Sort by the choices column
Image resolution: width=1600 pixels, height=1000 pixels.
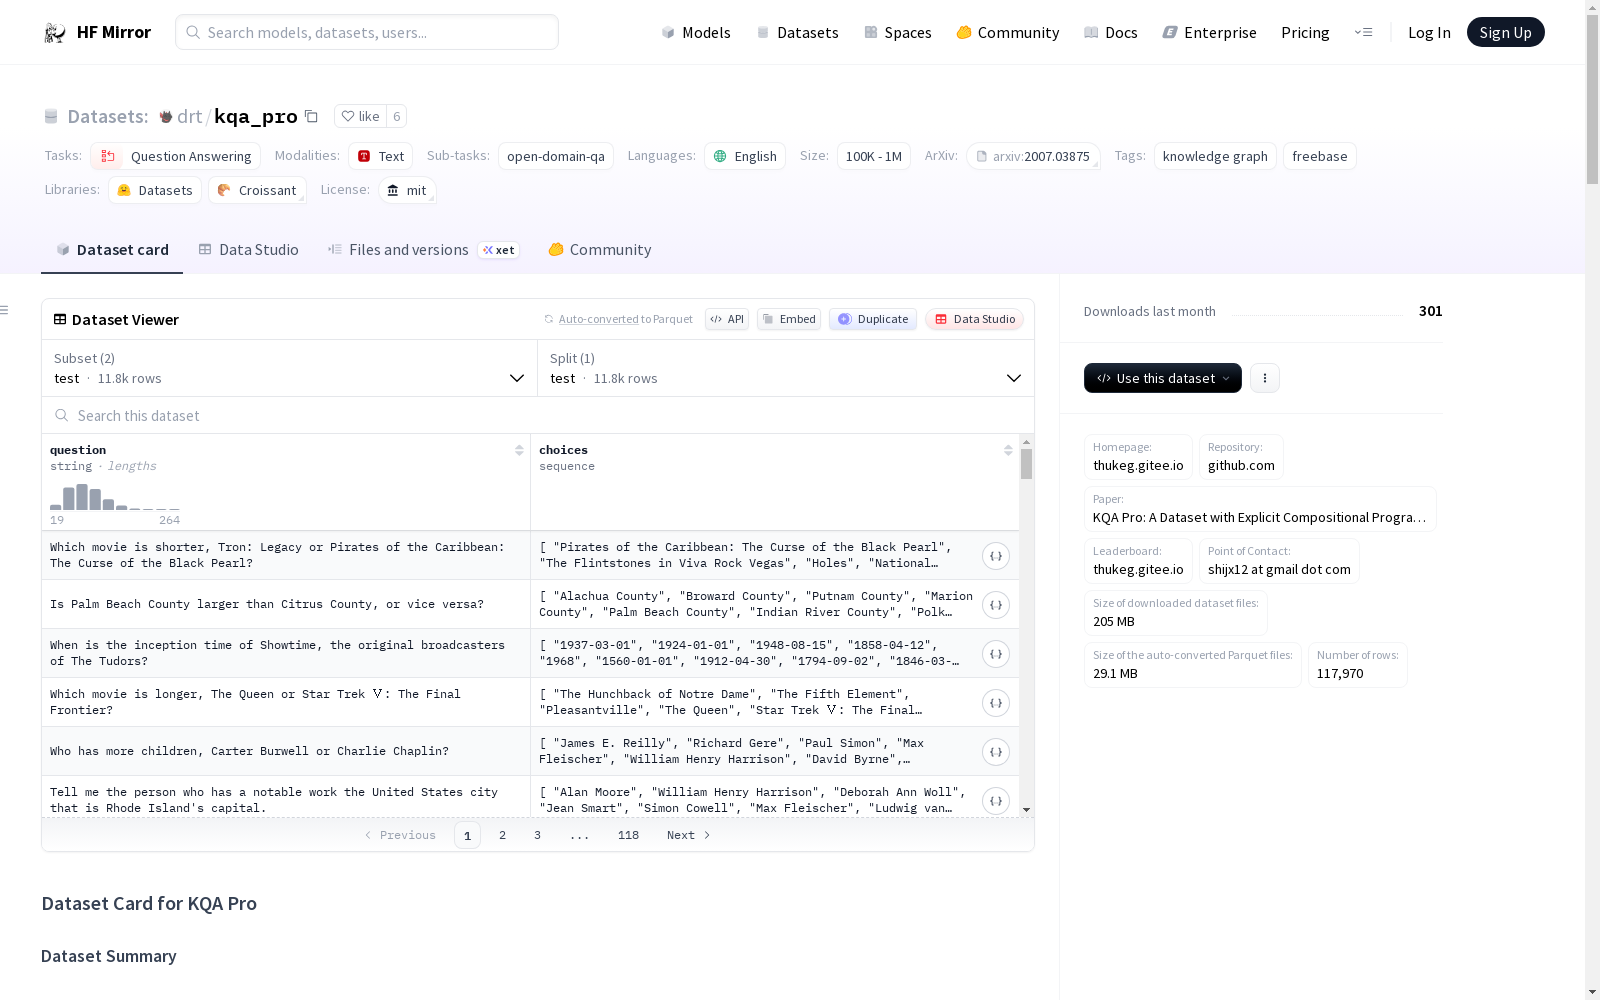point(1008,450)
